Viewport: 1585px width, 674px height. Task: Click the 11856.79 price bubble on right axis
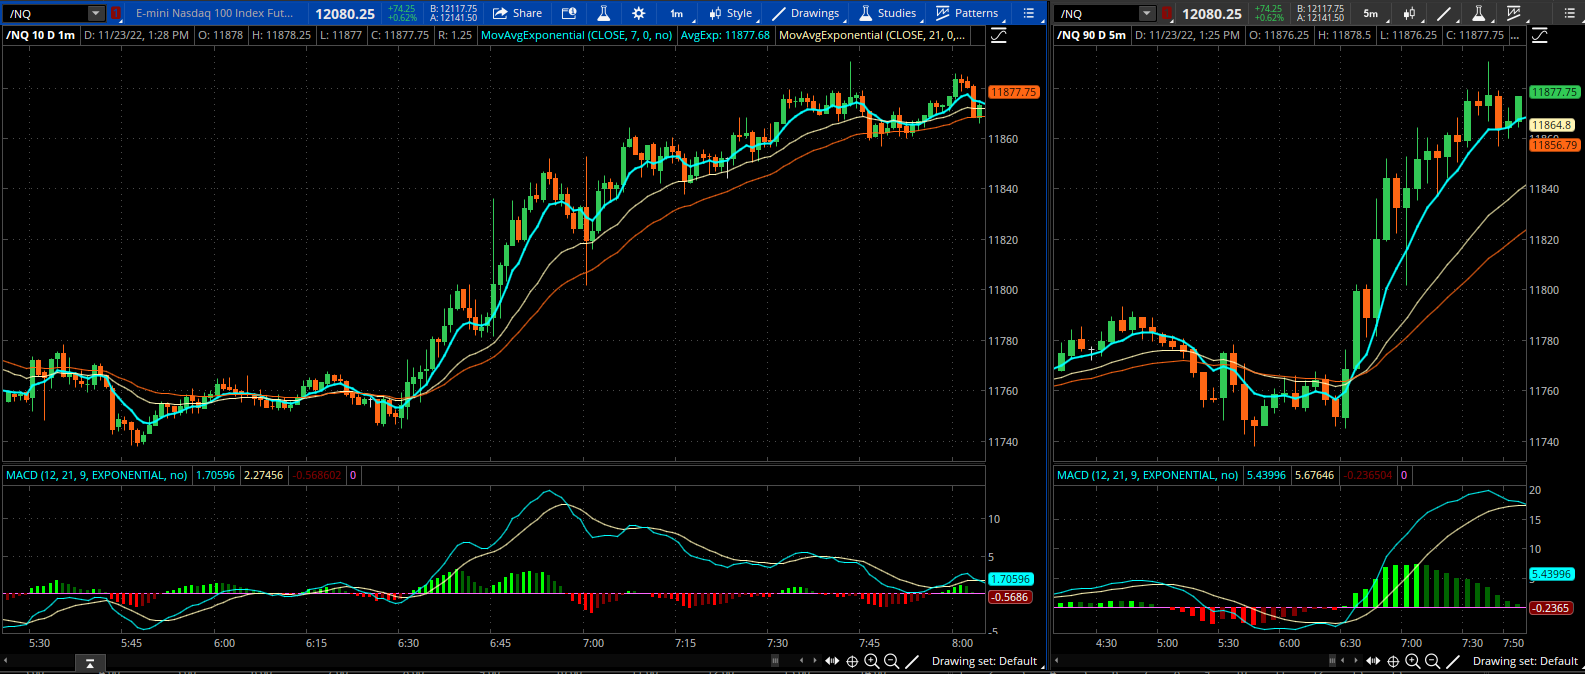tap(1555, 145)
